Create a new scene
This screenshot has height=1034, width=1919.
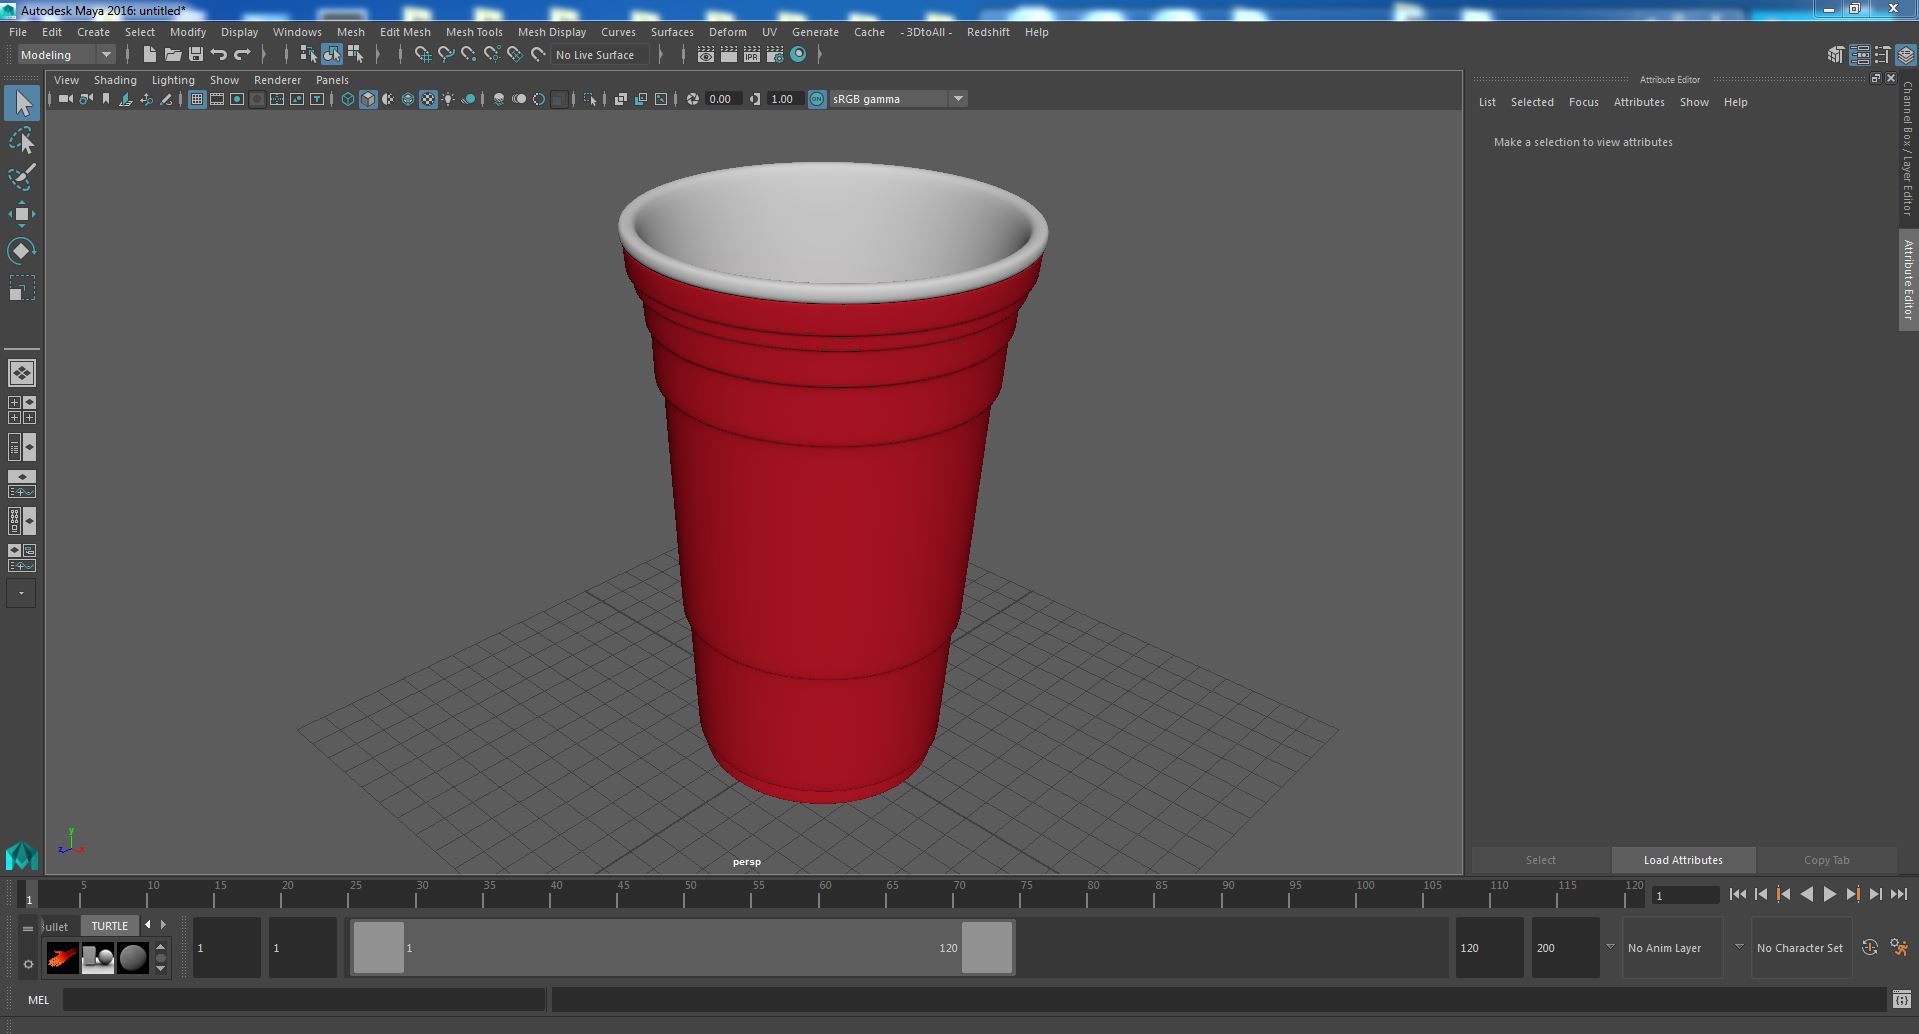(x=150, y=55)
